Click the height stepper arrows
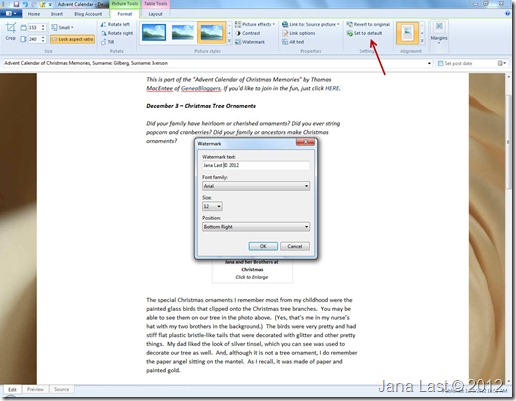Screen dimensions: 516x401 [43, 39]
